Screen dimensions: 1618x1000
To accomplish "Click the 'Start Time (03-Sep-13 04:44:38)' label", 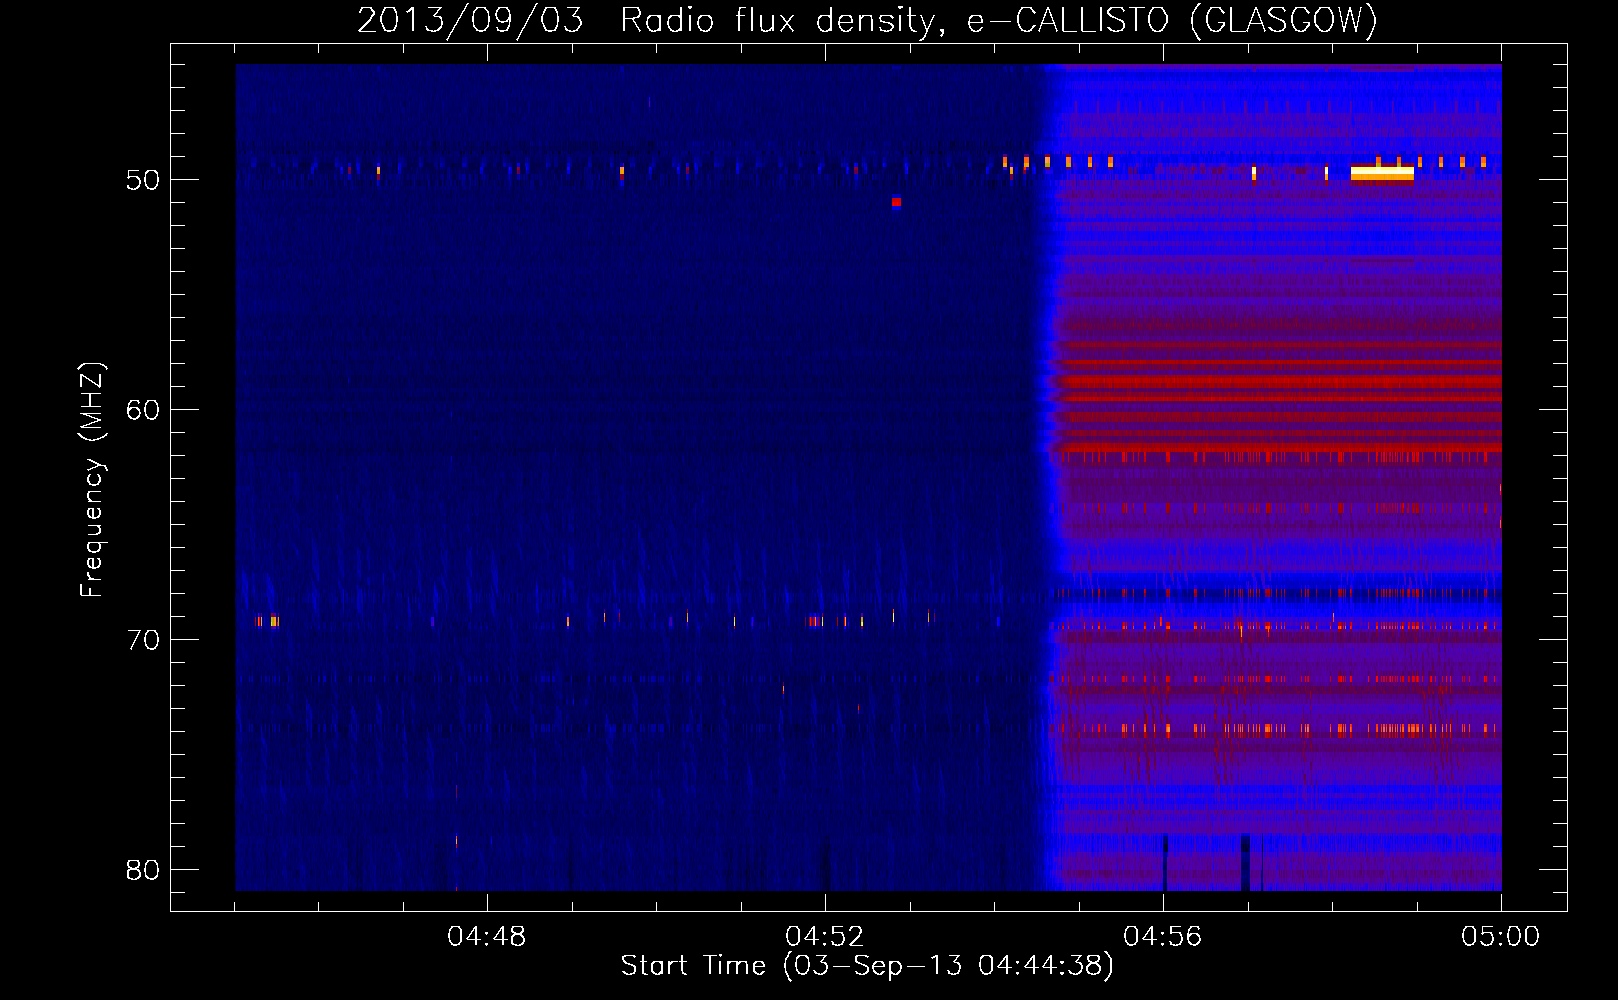I will pyautogui.click(x=867, y=966).
